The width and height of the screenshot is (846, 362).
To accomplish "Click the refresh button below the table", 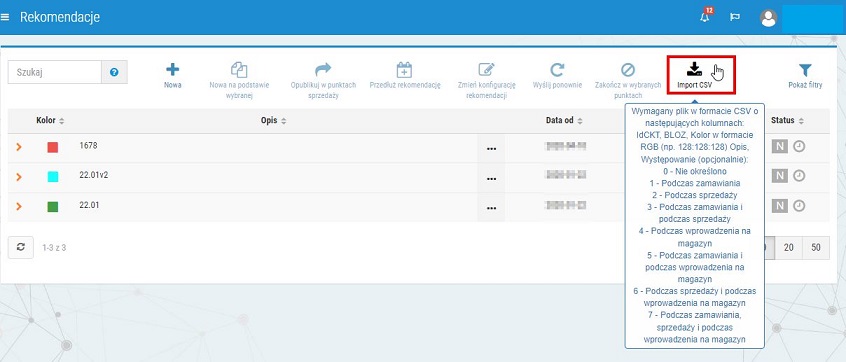I will click(21, 247).
